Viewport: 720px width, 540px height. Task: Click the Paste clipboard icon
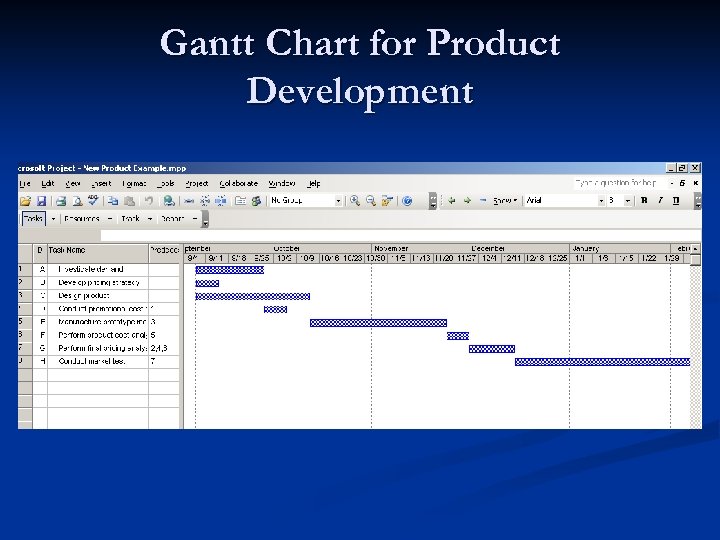[x=129, y=201]
